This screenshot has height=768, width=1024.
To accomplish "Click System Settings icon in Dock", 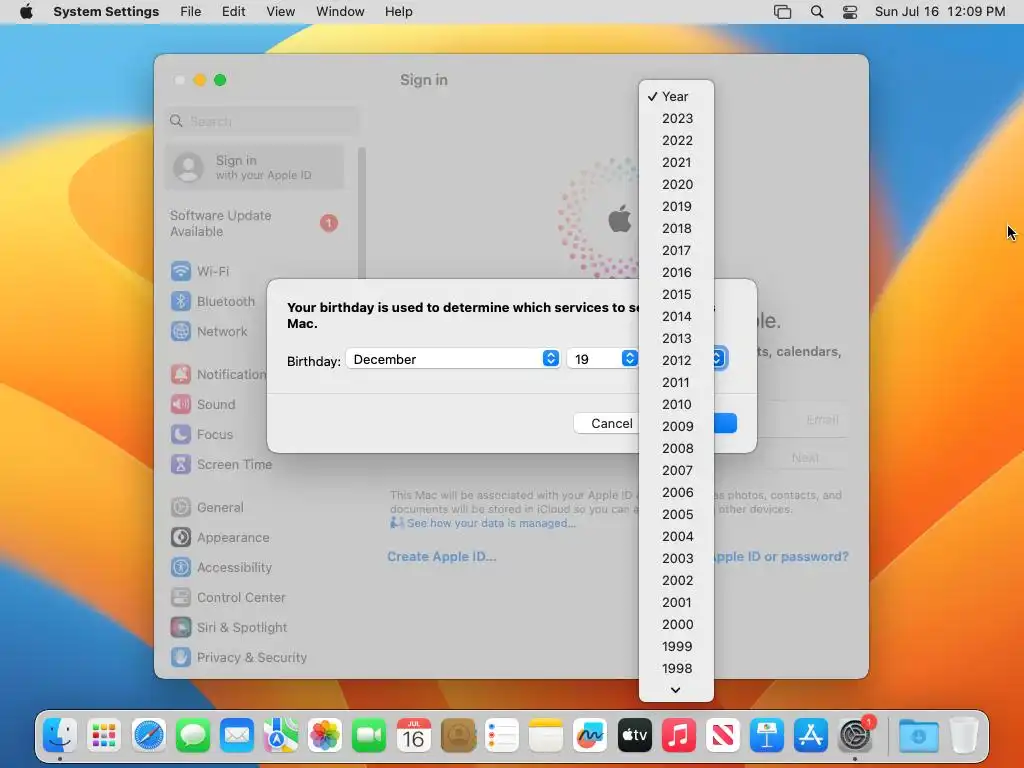I will point(855,735).
